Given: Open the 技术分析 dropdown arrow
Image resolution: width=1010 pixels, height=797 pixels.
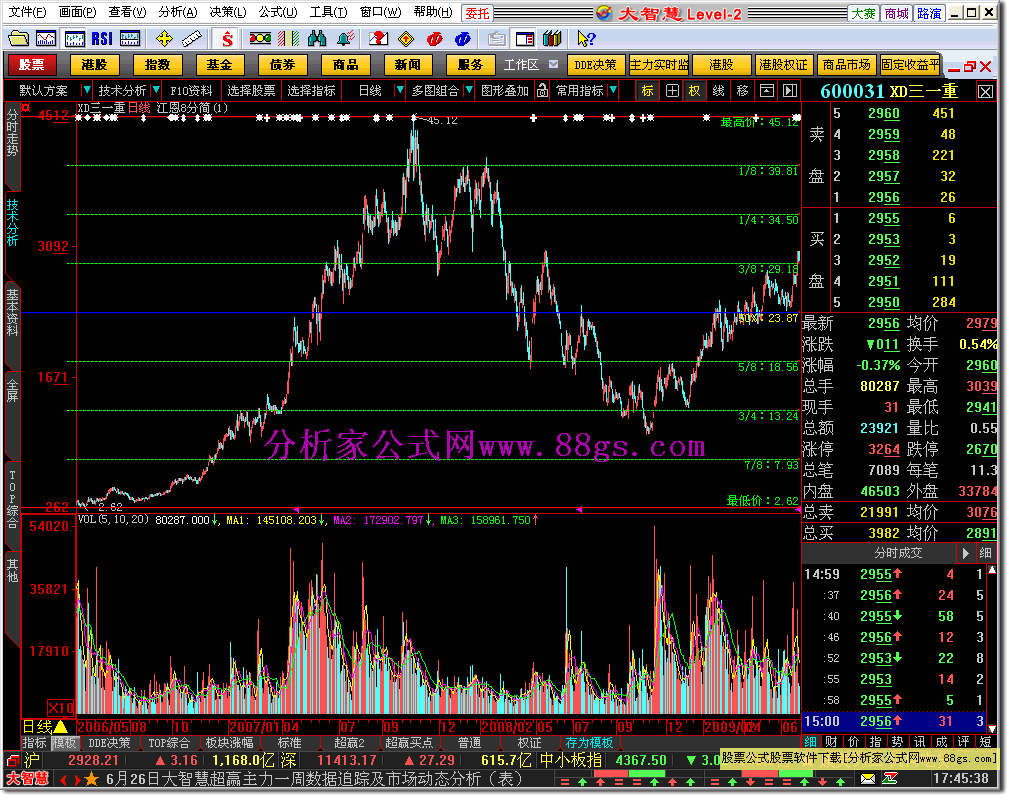Looking at the screenshot, I should coord(156,90).
